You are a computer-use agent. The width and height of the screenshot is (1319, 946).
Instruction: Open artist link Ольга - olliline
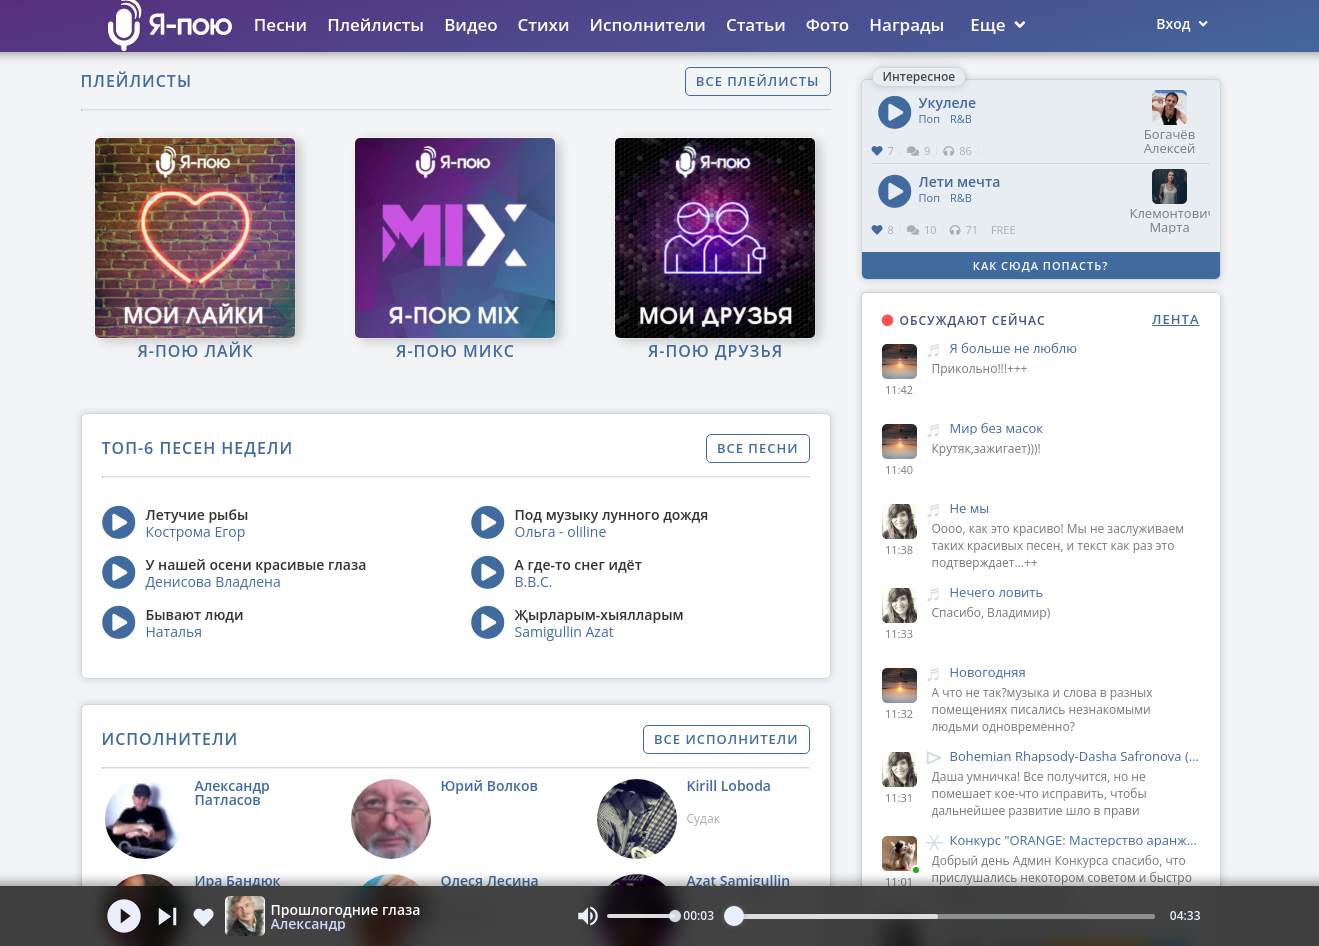(x=560, y=532)
